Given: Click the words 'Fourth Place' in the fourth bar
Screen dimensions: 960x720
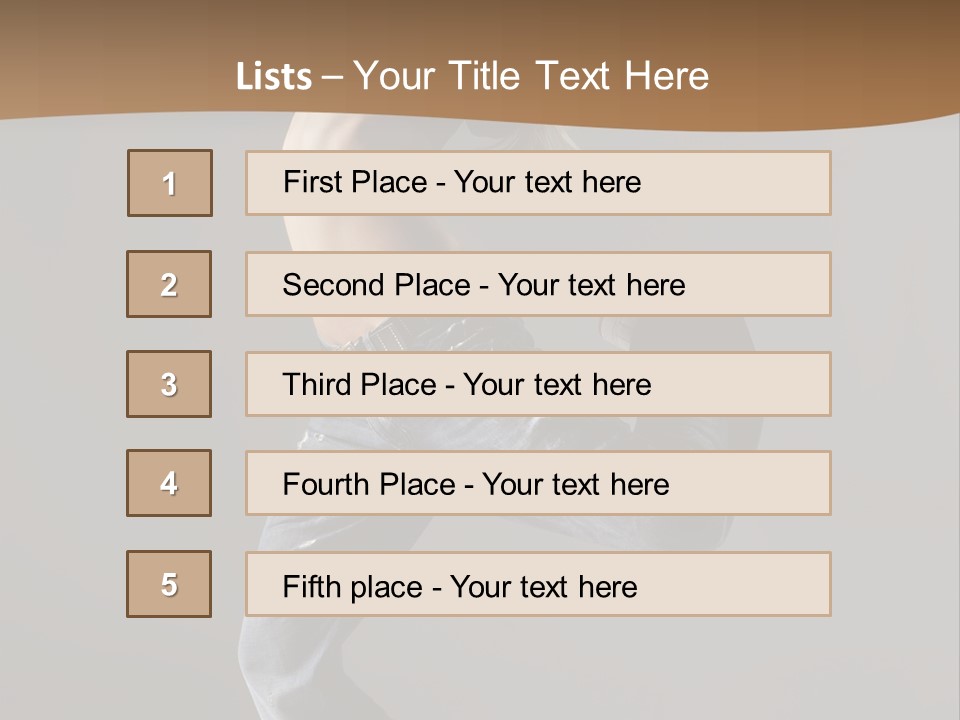Looking at the screenshot, I should [369, 484].
